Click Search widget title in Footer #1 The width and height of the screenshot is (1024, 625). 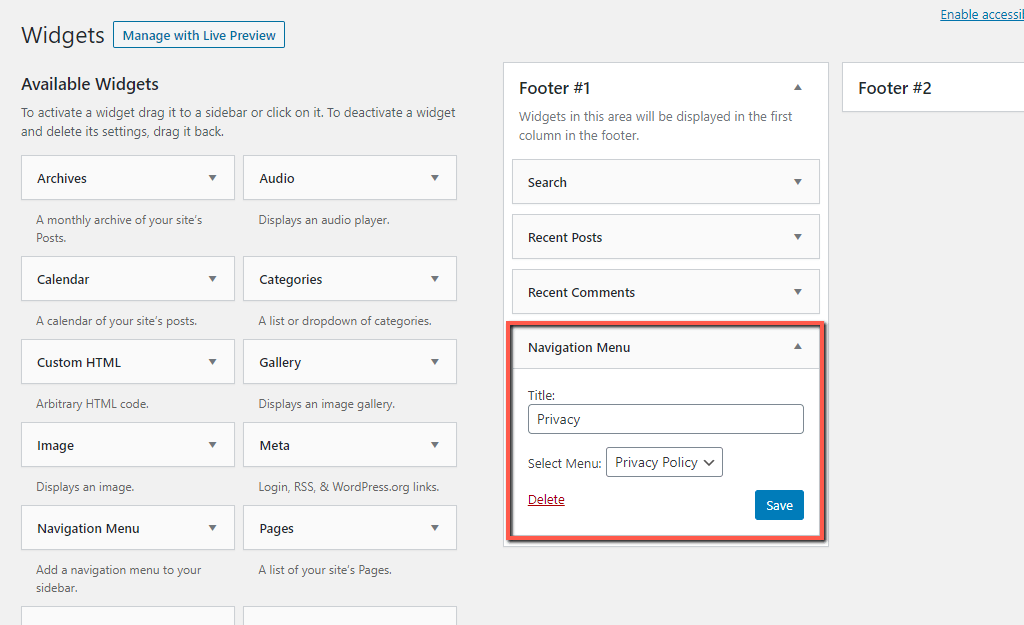click(x=547, y=183)
